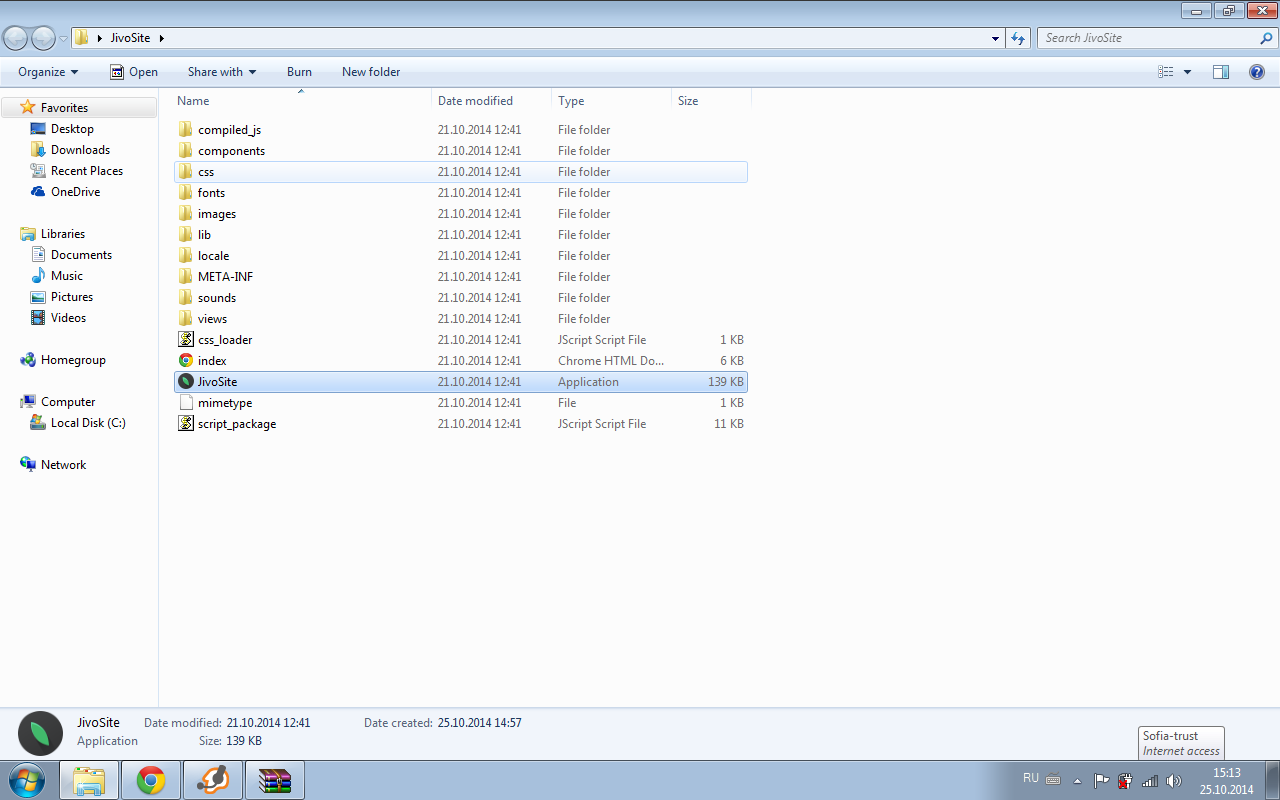Select the Chrome icon of index file

click(x=186, y=361)
